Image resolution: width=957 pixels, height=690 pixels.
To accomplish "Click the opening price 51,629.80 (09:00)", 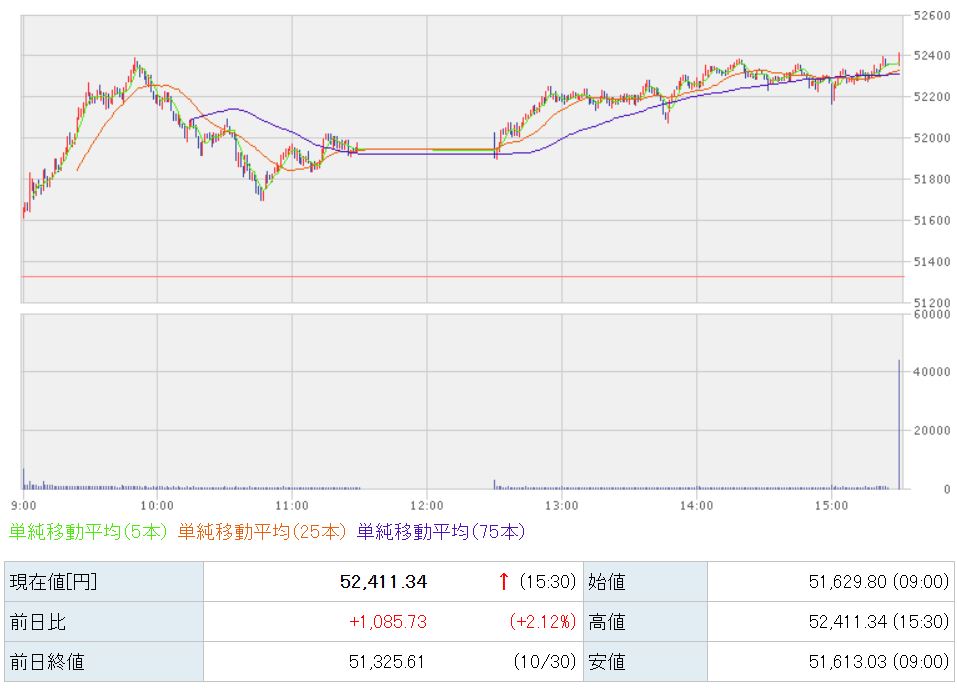I will click(877, 582).
